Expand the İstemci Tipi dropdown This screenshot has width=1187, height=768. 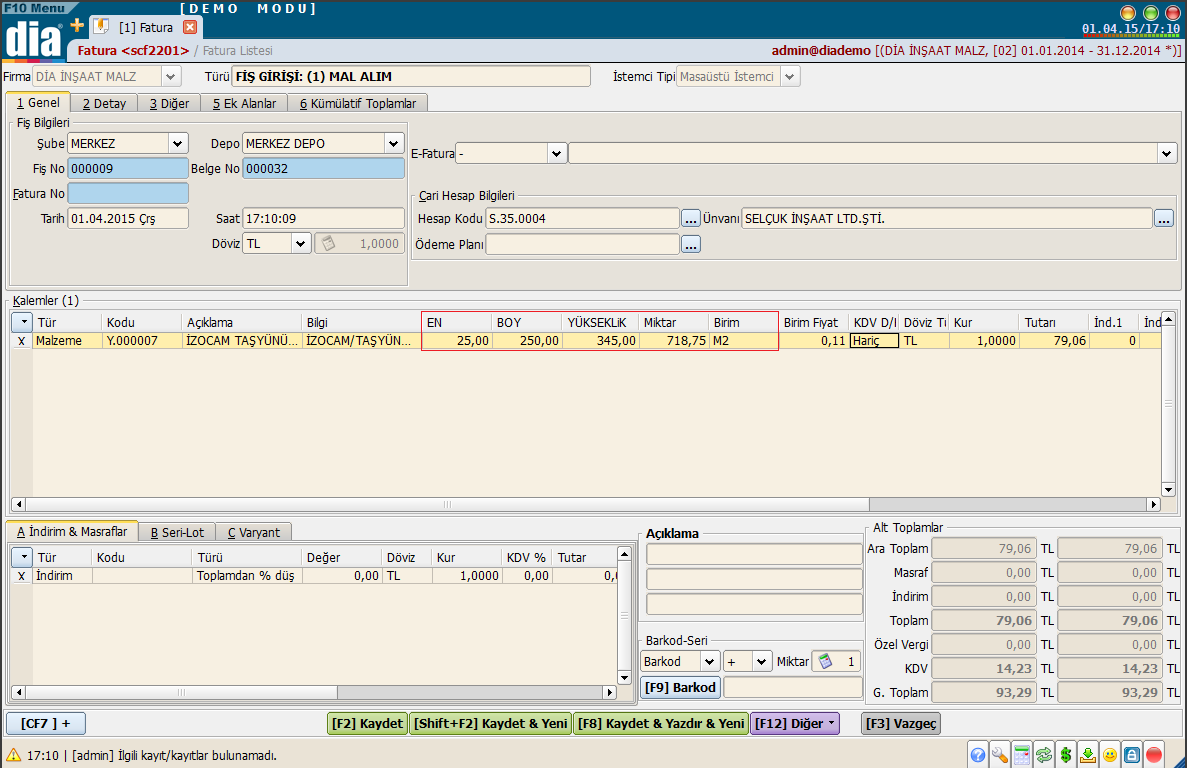pos(790,76)
